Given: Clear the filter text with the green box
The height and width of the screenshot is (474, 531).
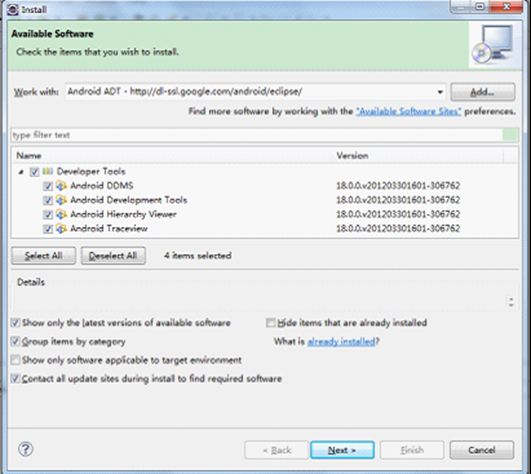Looking at the screenshot, I should tap(510, 135).
